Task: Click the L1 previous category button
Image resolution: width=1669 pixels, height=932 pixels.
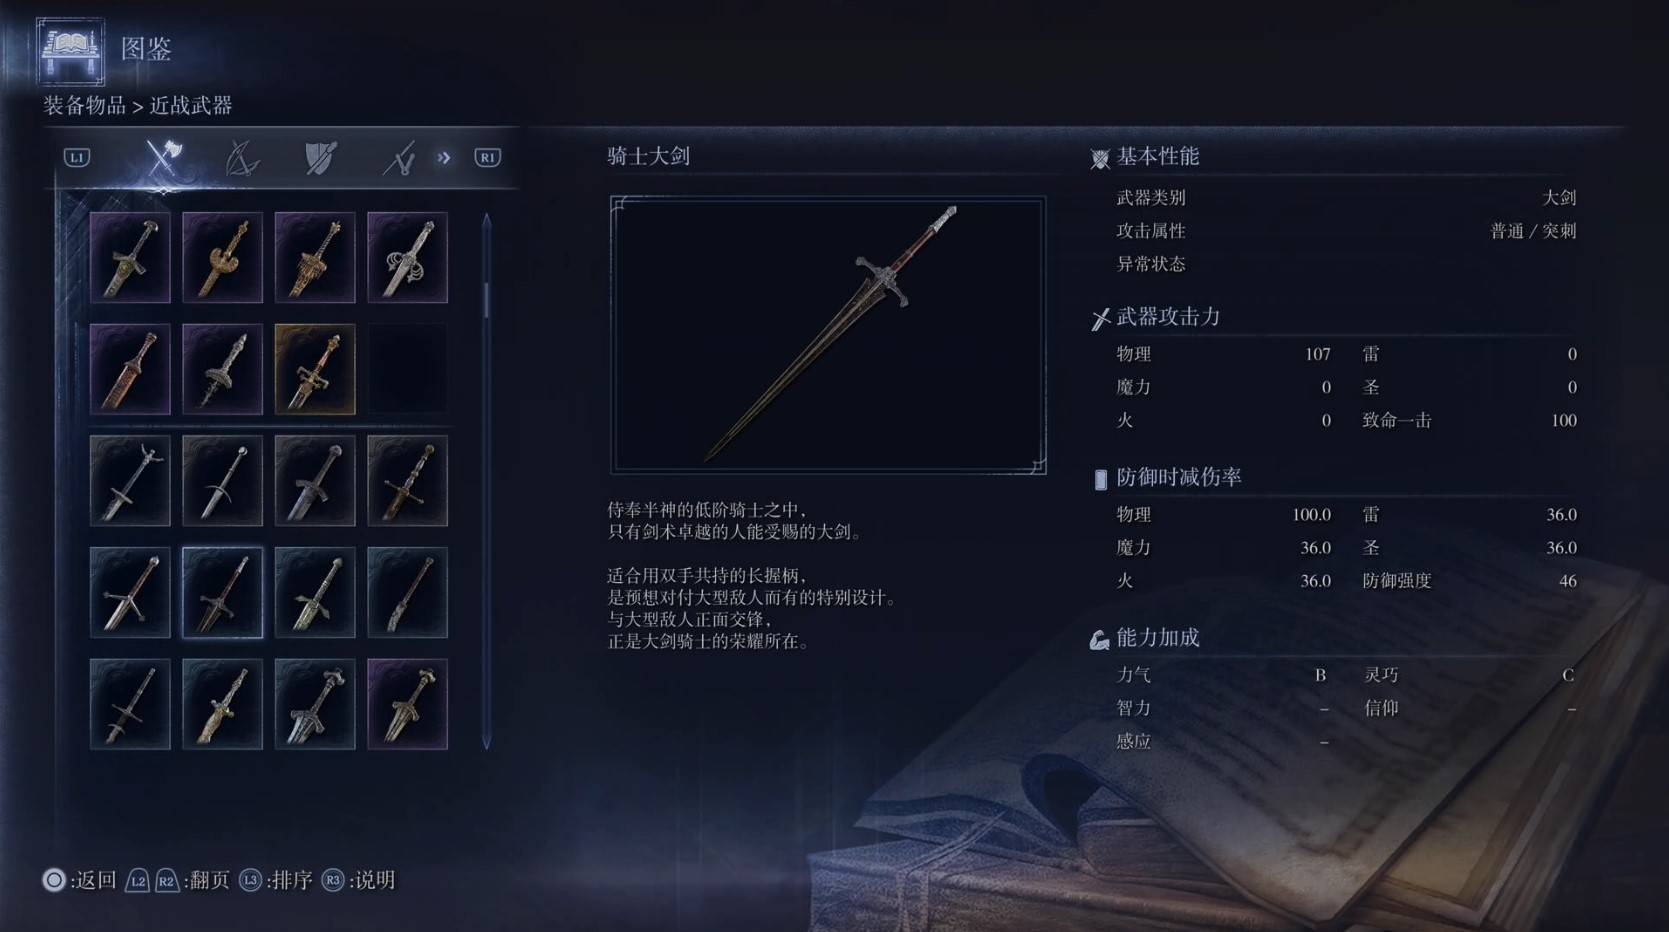Action: pyautogui.click(x=77, y=158)
